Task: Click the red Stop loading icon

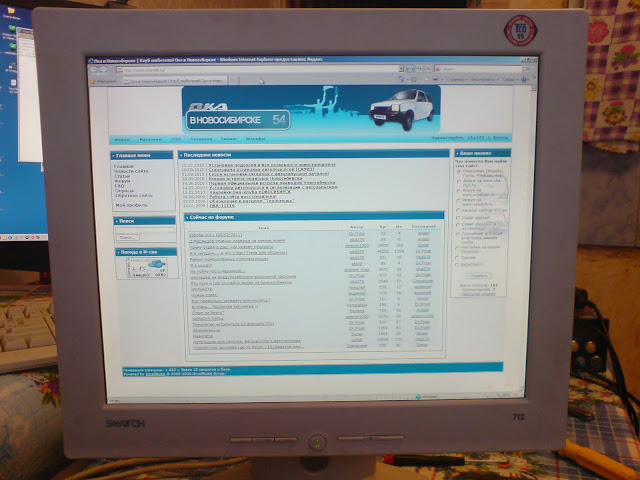Action: click(428, 69)
